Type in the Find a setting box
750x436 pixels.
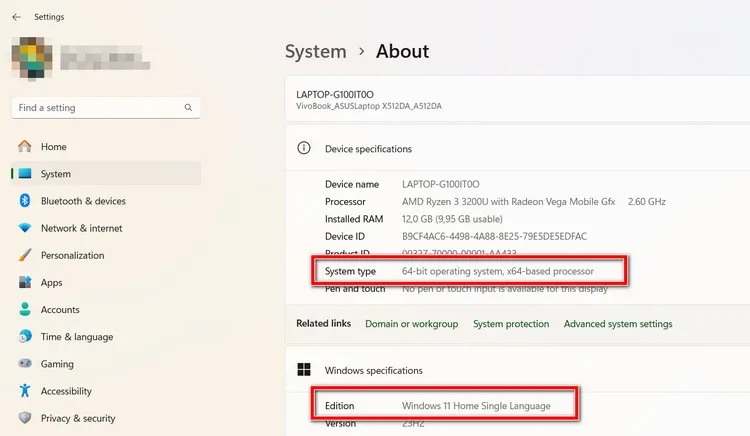[95, 108]
